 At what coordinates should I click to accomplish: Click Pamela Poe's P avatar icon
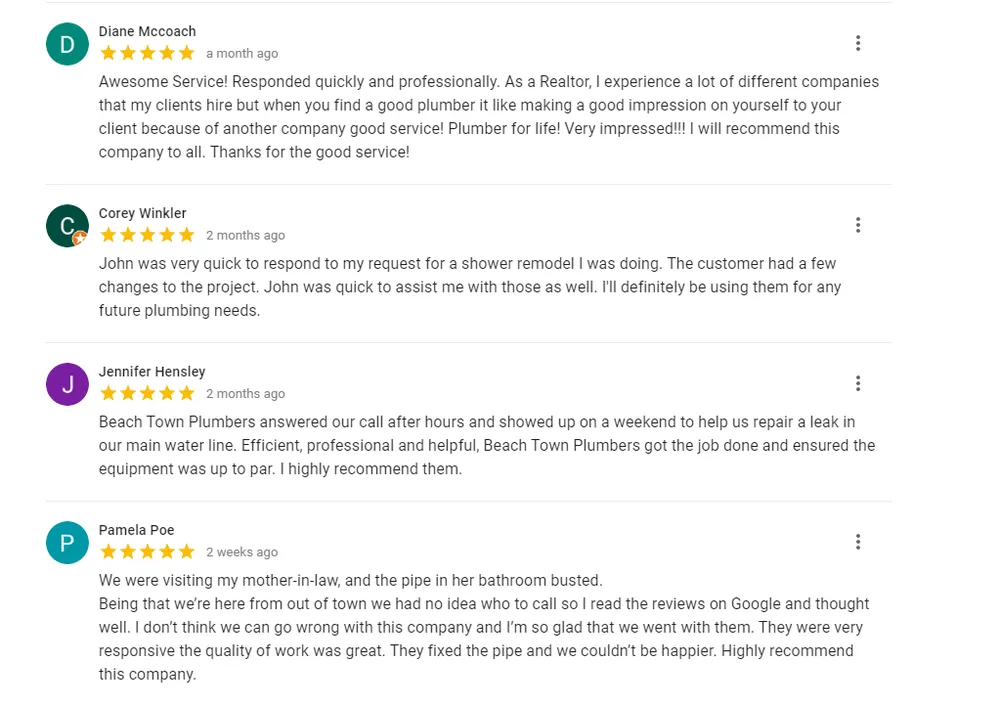pos(67,543)
